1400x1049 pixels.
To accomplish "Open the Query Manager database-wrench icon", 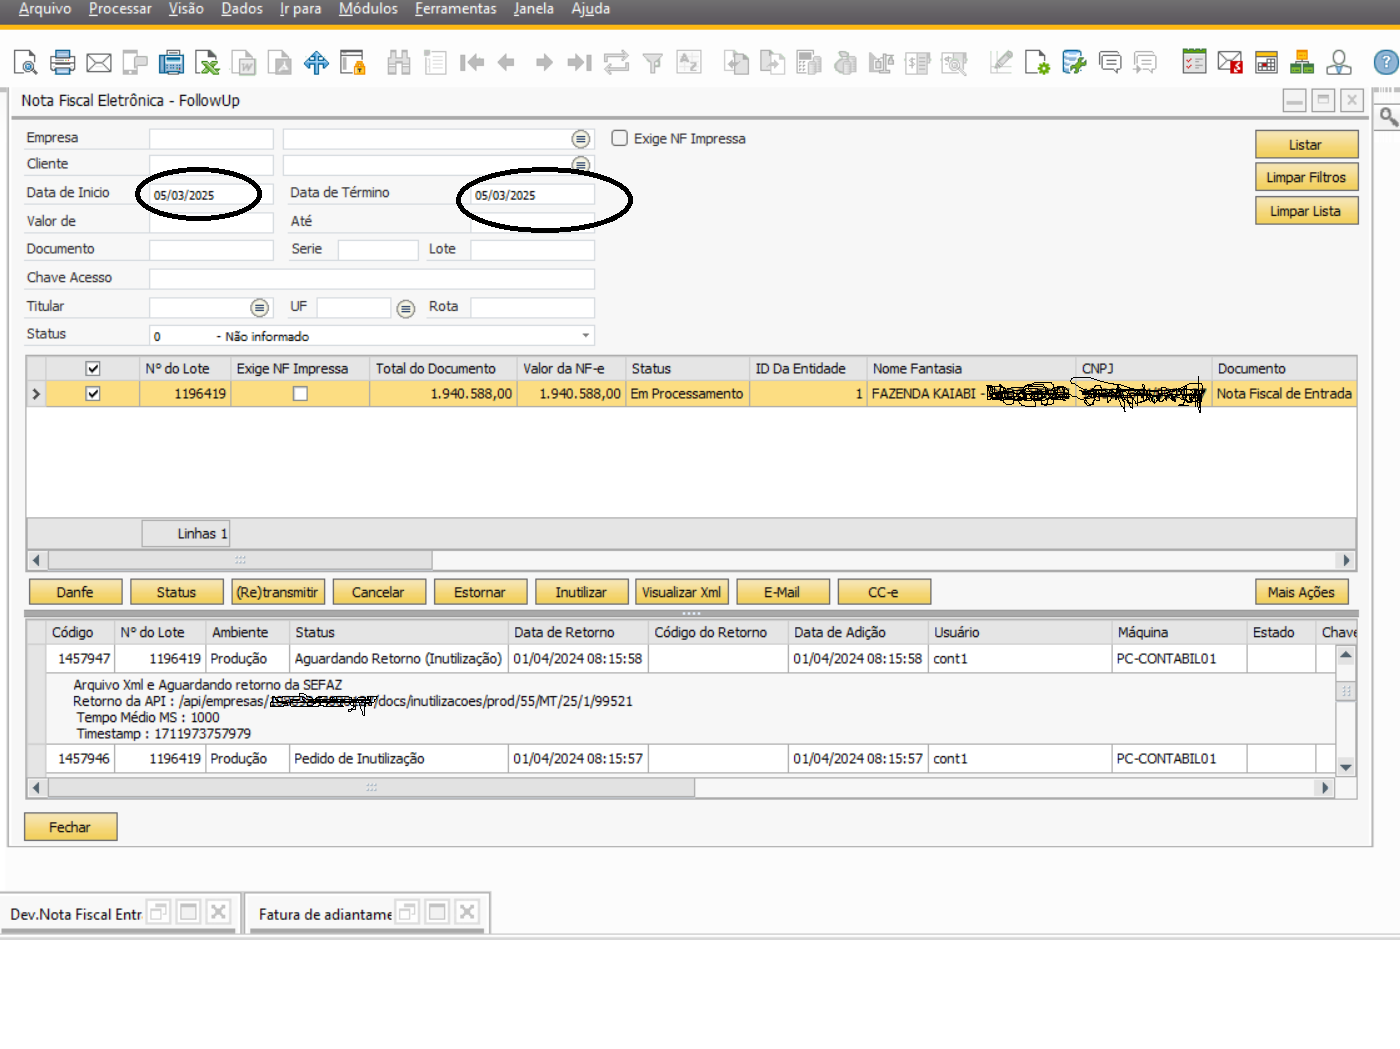I will pyautogui.click(x=1074, y=63).
